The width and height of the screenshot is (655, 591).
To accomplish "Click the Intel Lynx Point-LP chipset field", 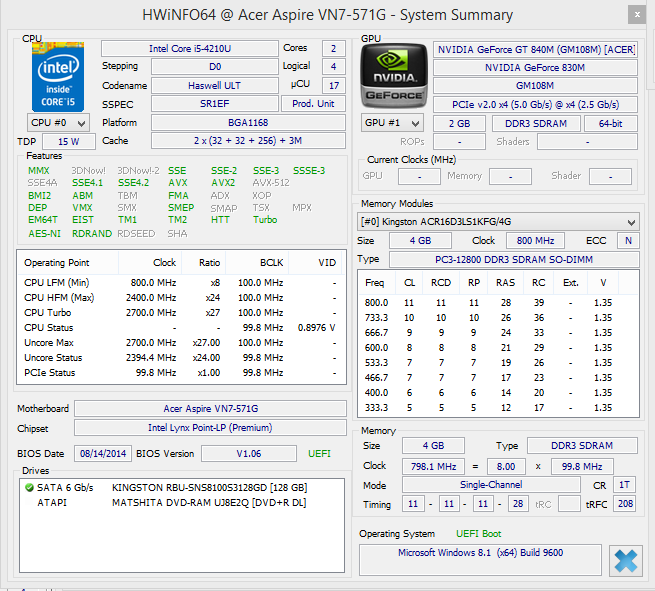I will (x=211, y=428).
